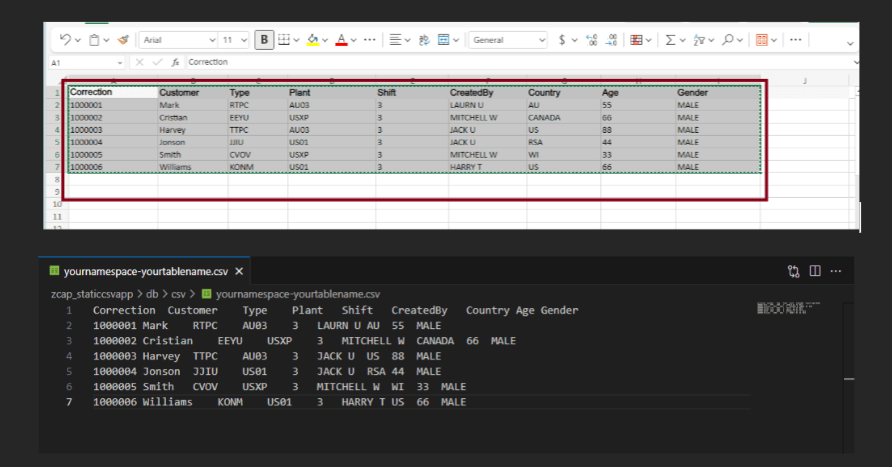Toggle Bold formatting button
This screenshot has height=467, width=892.
click(x=264, y=40)
